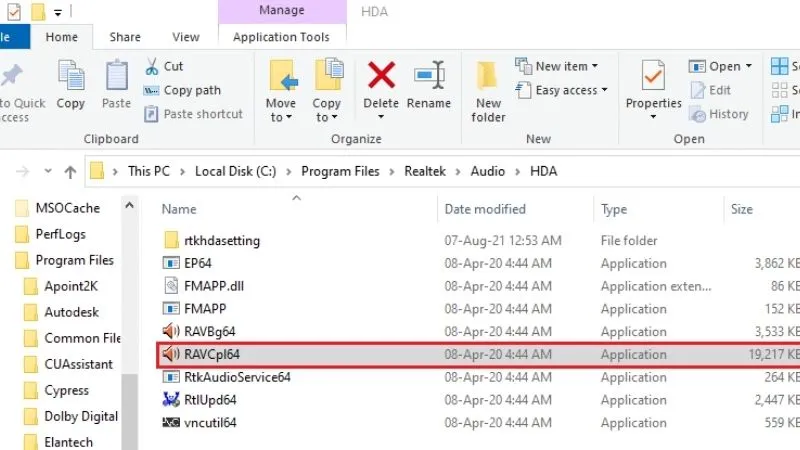Click the Paste clipboard icon
The width and height of the screenshot is (800, 450).
pos(117,76)
